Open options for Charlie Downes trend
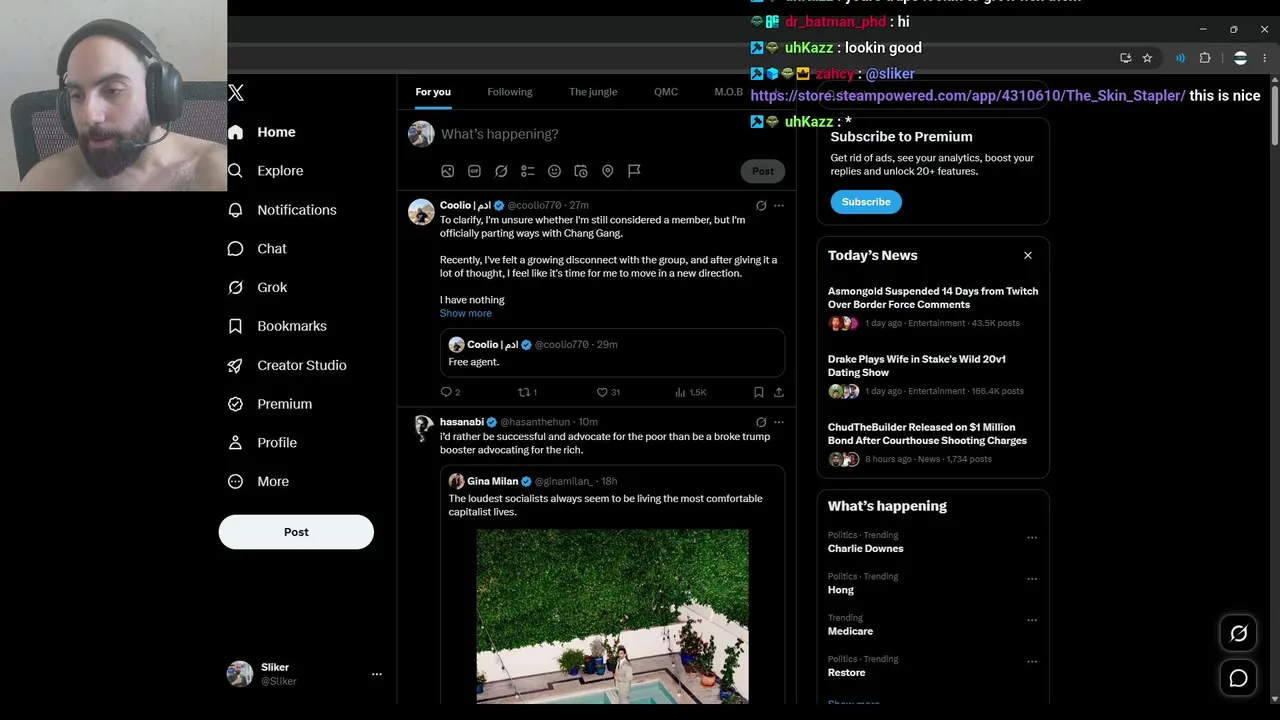The image size is (1280, 720). point(1032,538)
